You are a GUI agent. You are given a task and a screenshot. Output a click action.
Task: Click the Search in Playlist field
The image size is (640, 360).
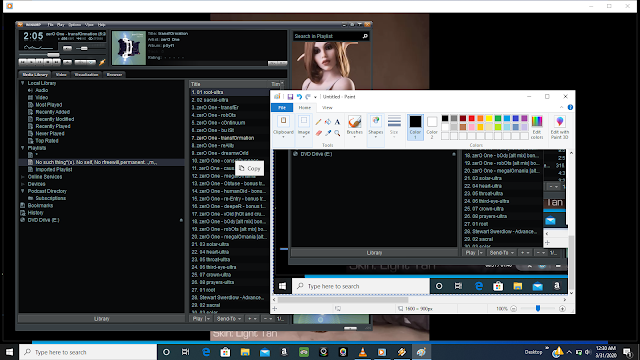pos(327,36)
